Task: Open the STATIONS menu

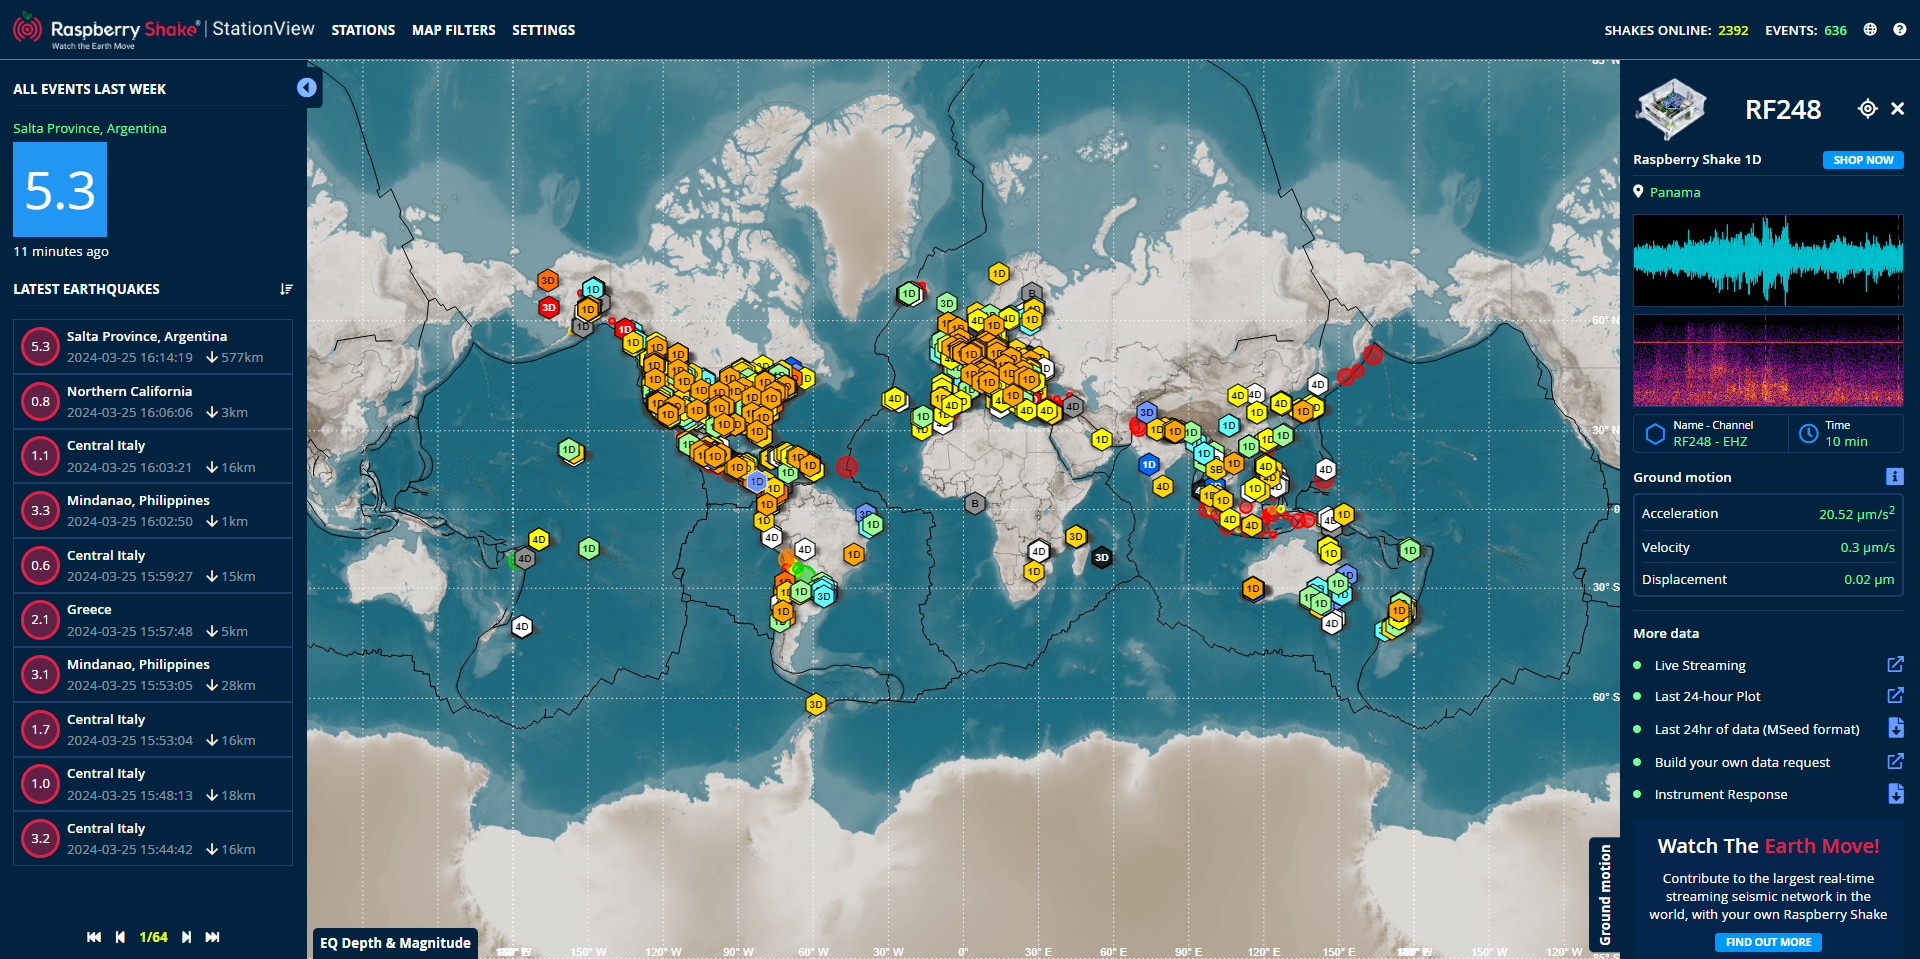Action: click(363, 30)
